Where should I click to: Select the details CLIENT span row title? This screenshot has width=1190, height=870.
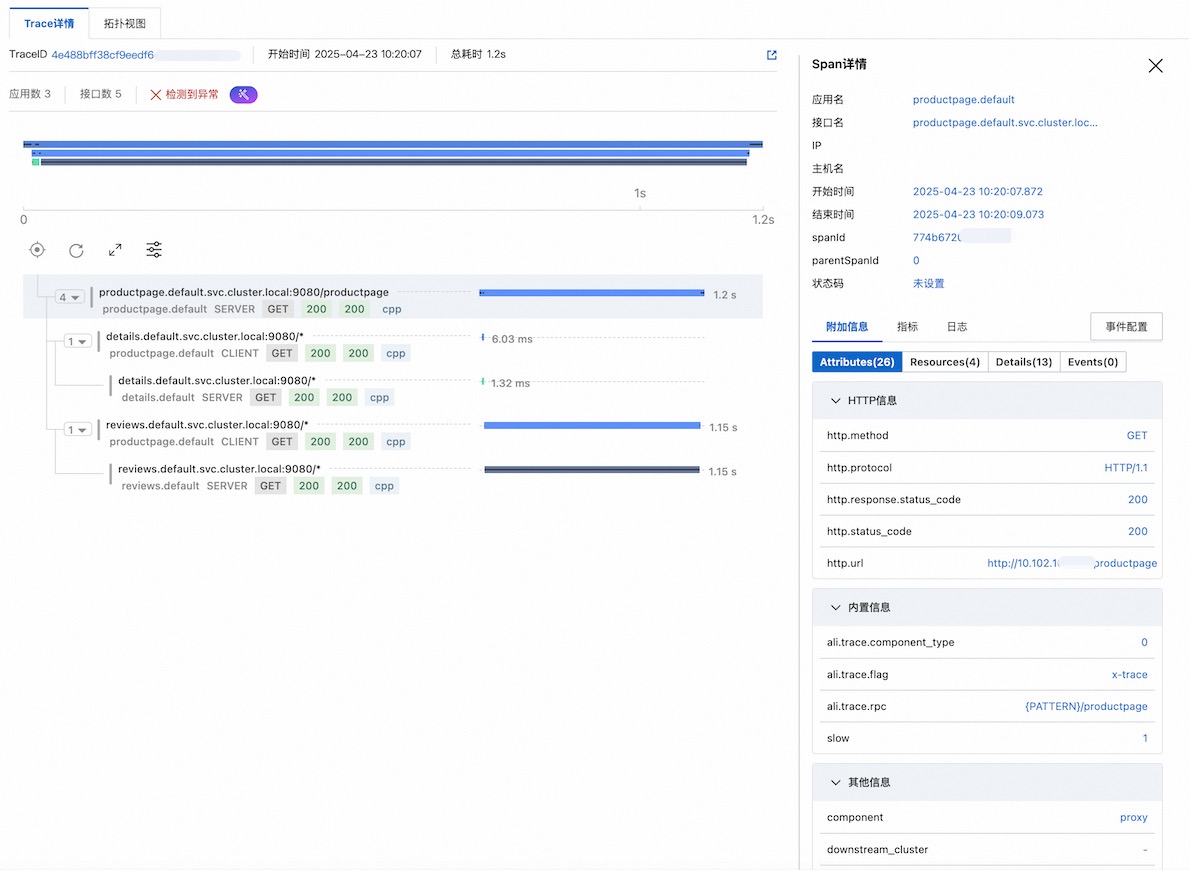(x=205, y=336)
